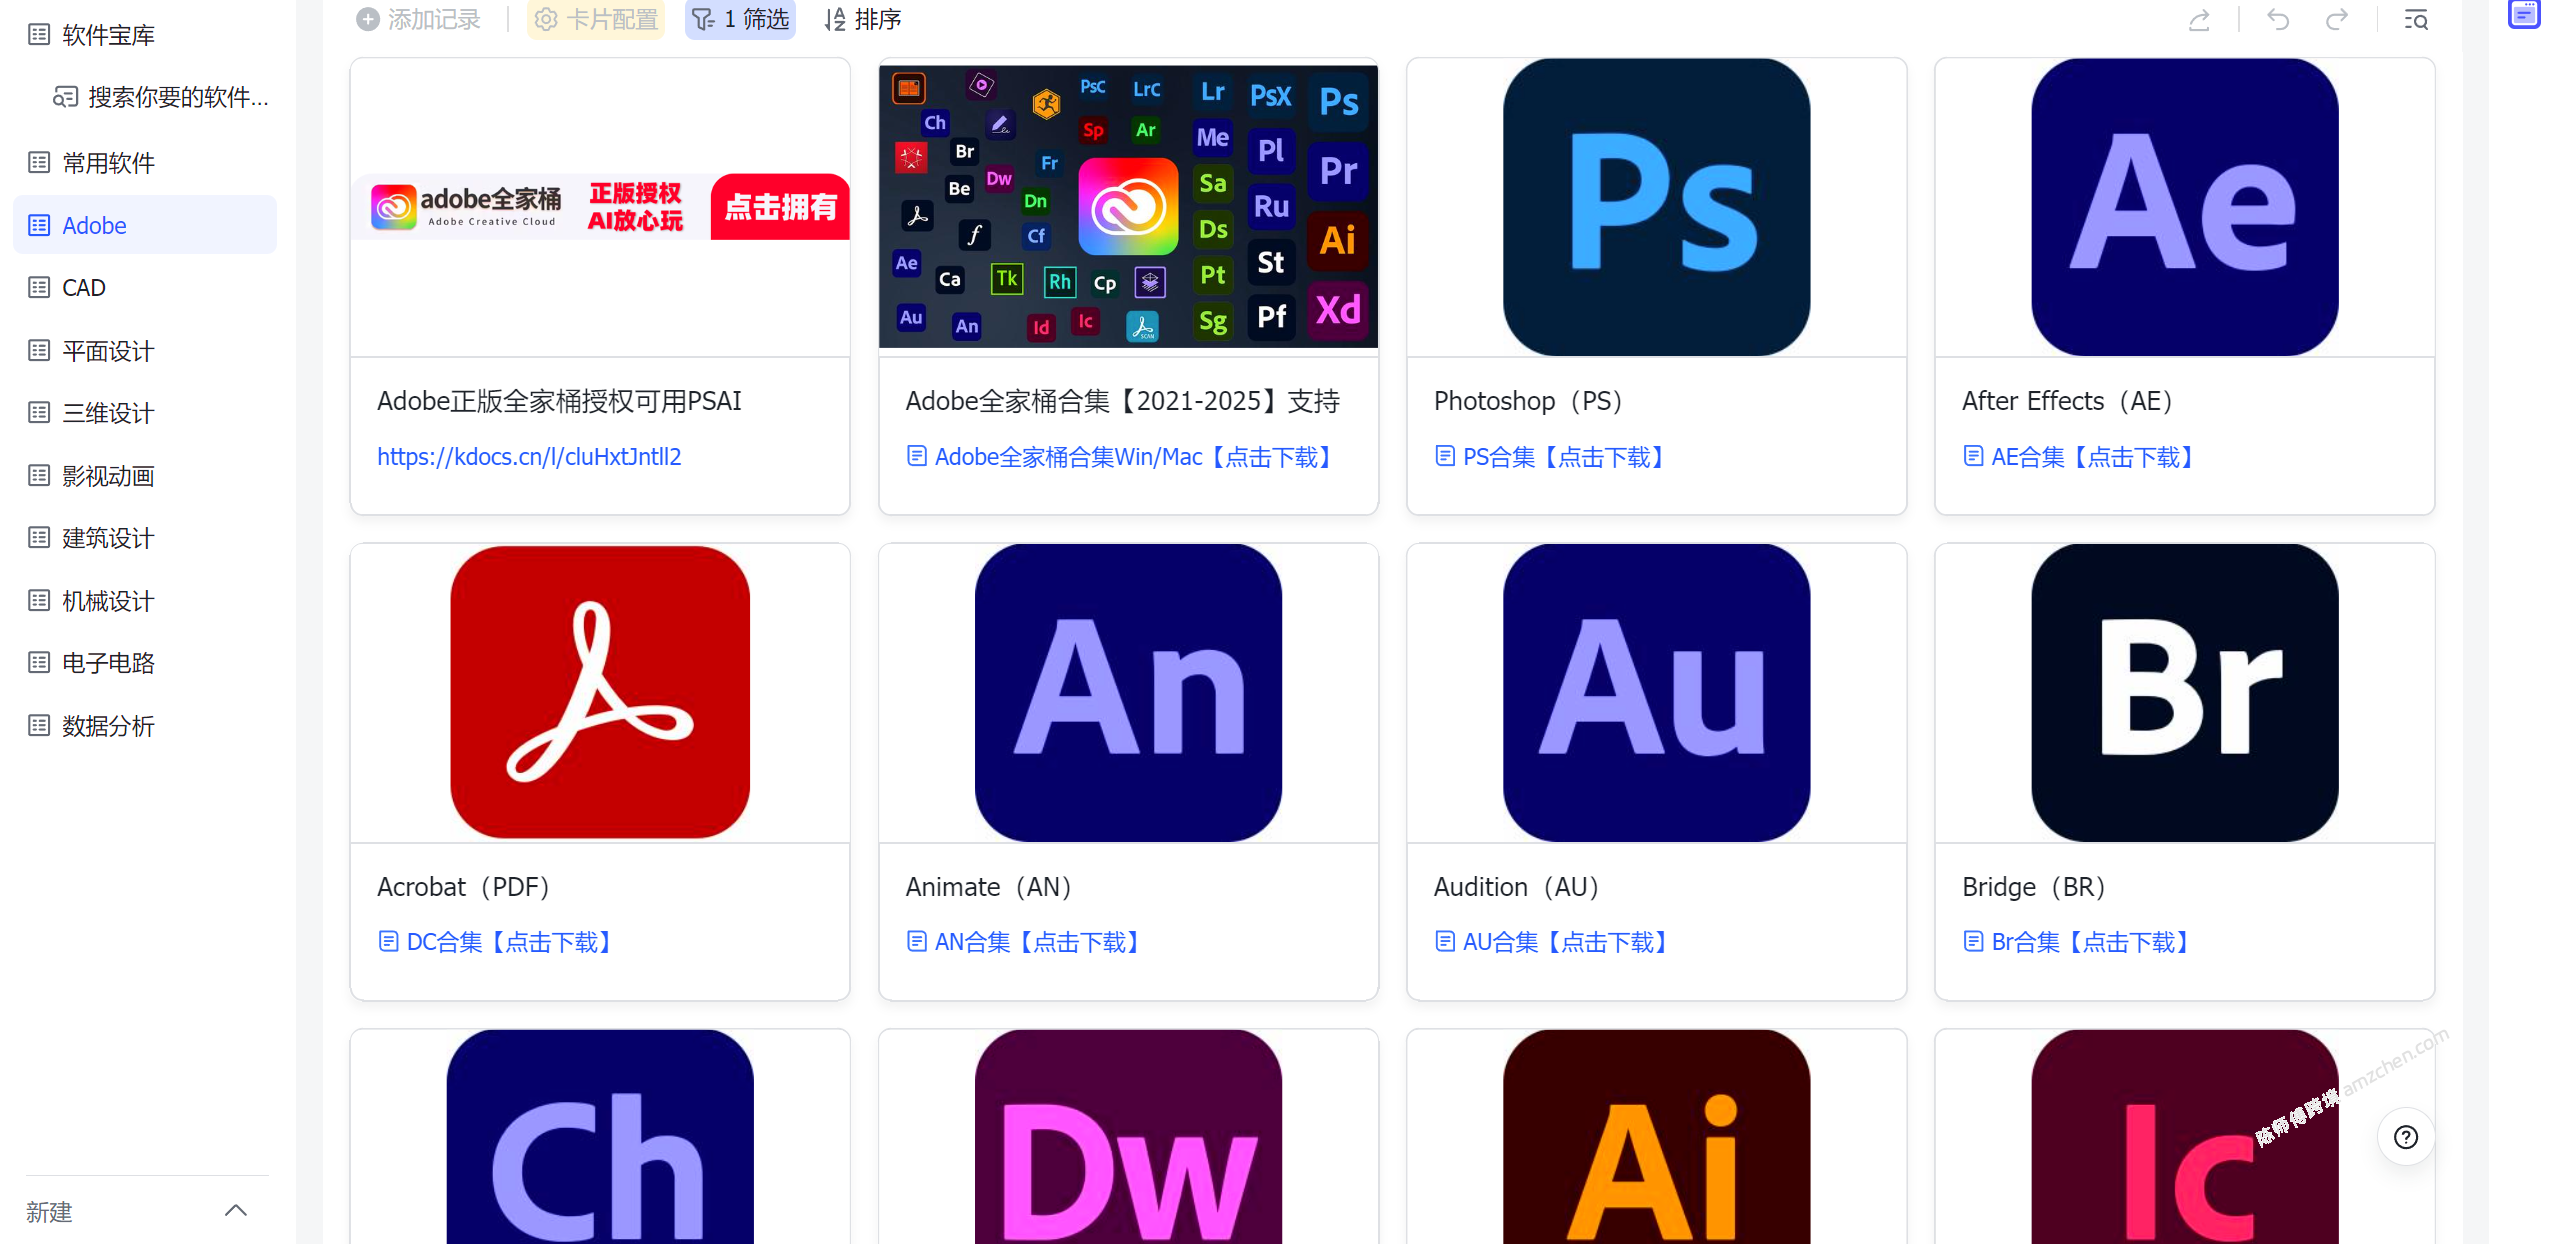Open the 建筑设计 category
This screenshot has height=1244, width=2559.
pyautogui.click(x=145, y=538)
